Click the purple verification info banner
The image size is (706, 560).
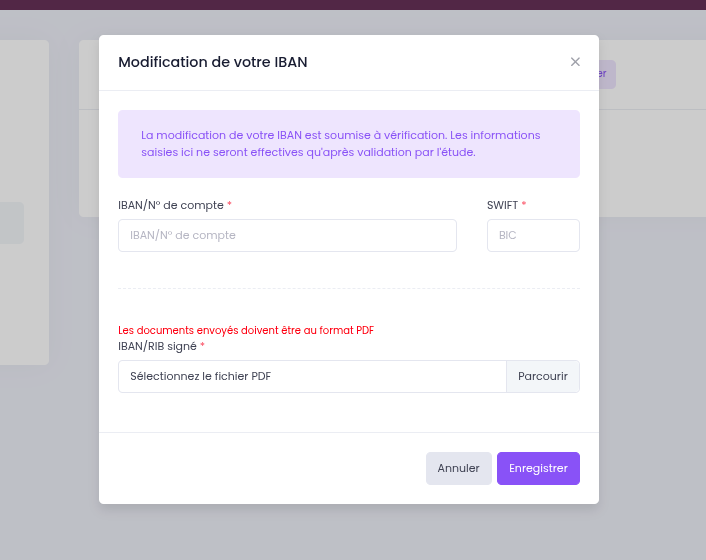click(x=349, y=144)
